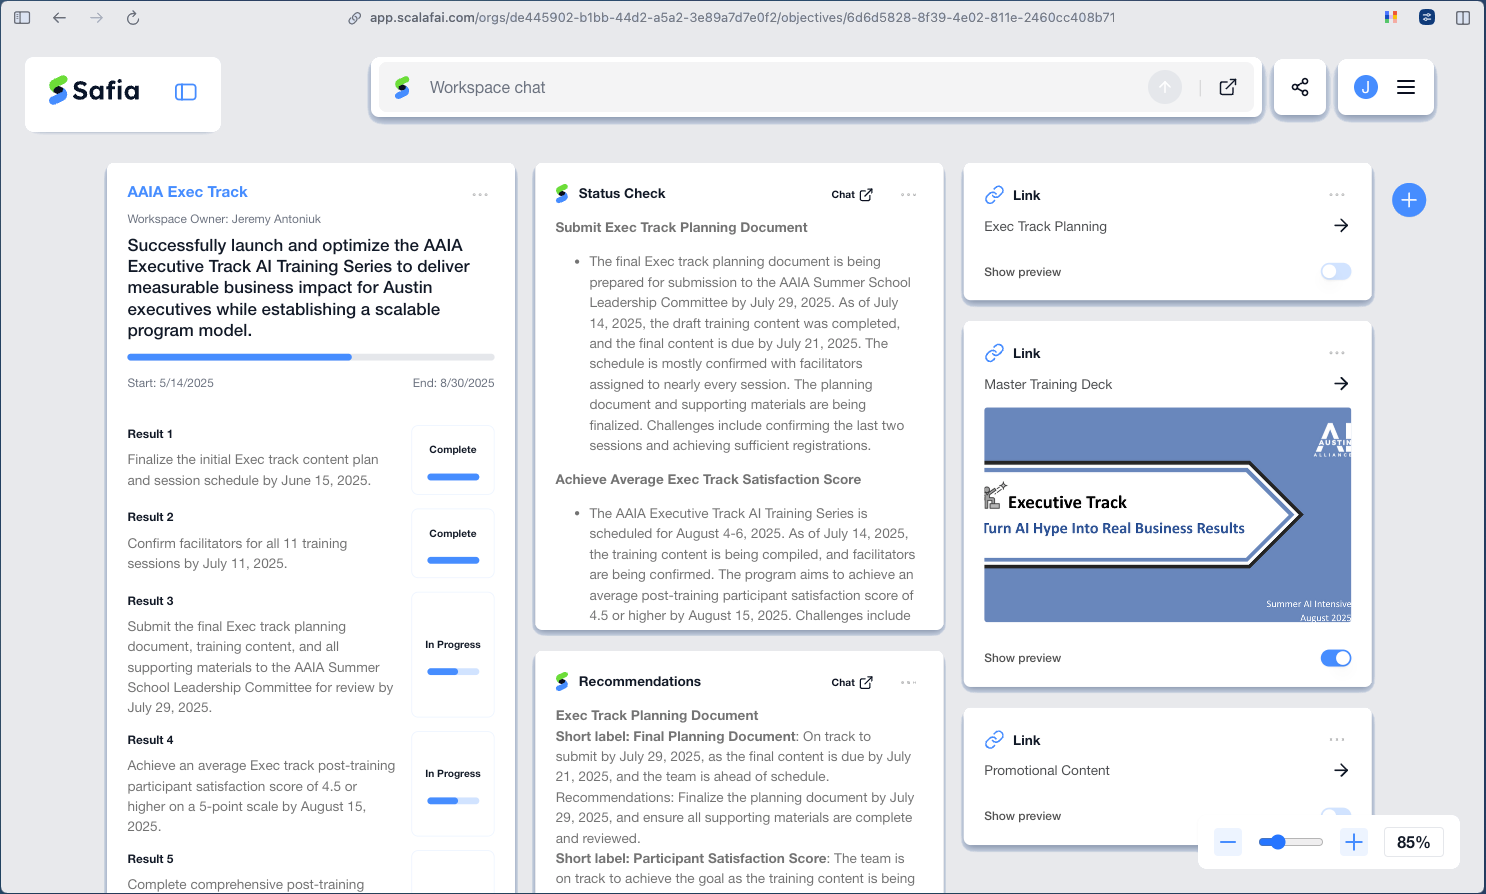This screenshot has height=894, width=1486.
Task: Click the 'End: 8/30/2025' date text
Action: coord(453,383)
